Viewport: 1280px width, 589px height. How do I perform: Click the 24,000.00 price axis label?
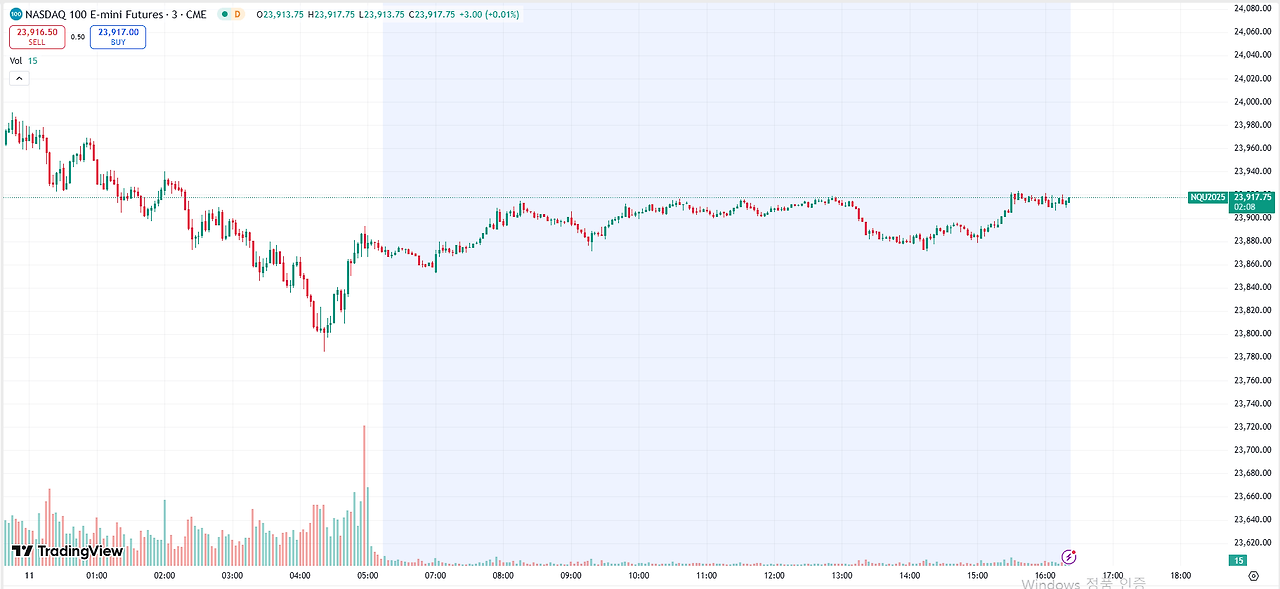[x=1253, y=102]
